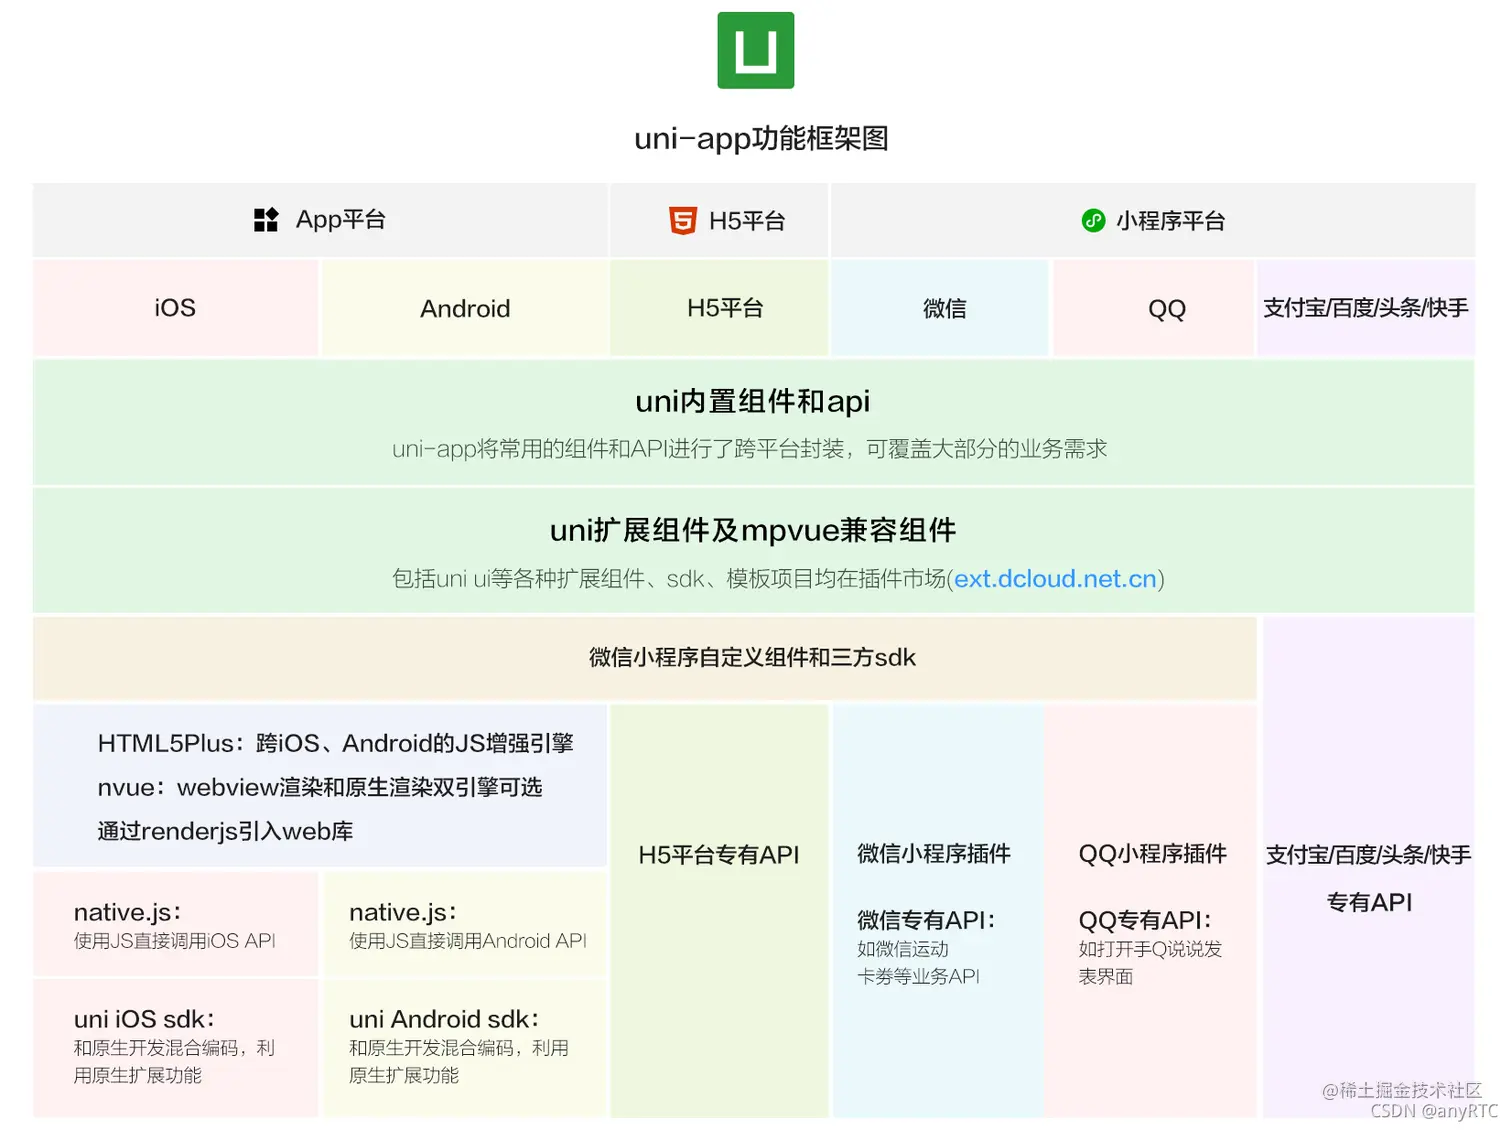This screenshot has height=1130, width=1512.
Task: Select the 包括uni ui等各种扩展组件 description
Action: tap(778, 579)
